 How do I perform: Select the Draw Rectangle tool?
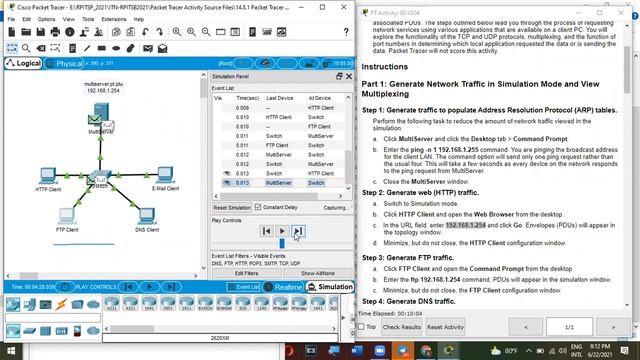[102, 48]
